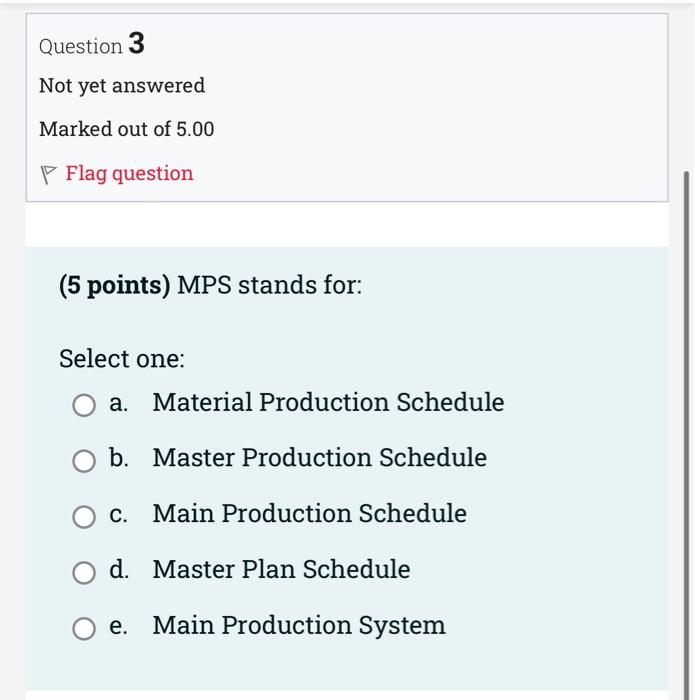Image resolution: width=695 pixels, height=700 pixels.
Task: Click the 'Master Plan Schedule' answer text
Action: point(281,570)
